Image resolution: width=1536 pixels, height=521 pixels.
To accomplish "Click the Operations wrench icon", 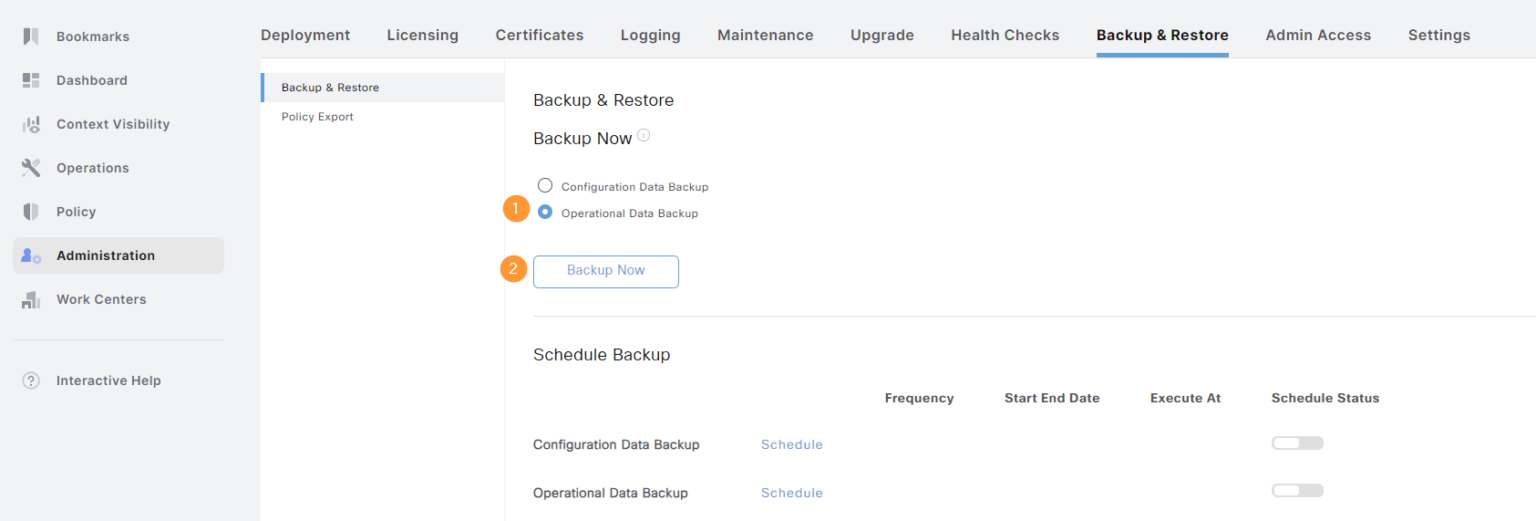I will [x=31, y=168].
